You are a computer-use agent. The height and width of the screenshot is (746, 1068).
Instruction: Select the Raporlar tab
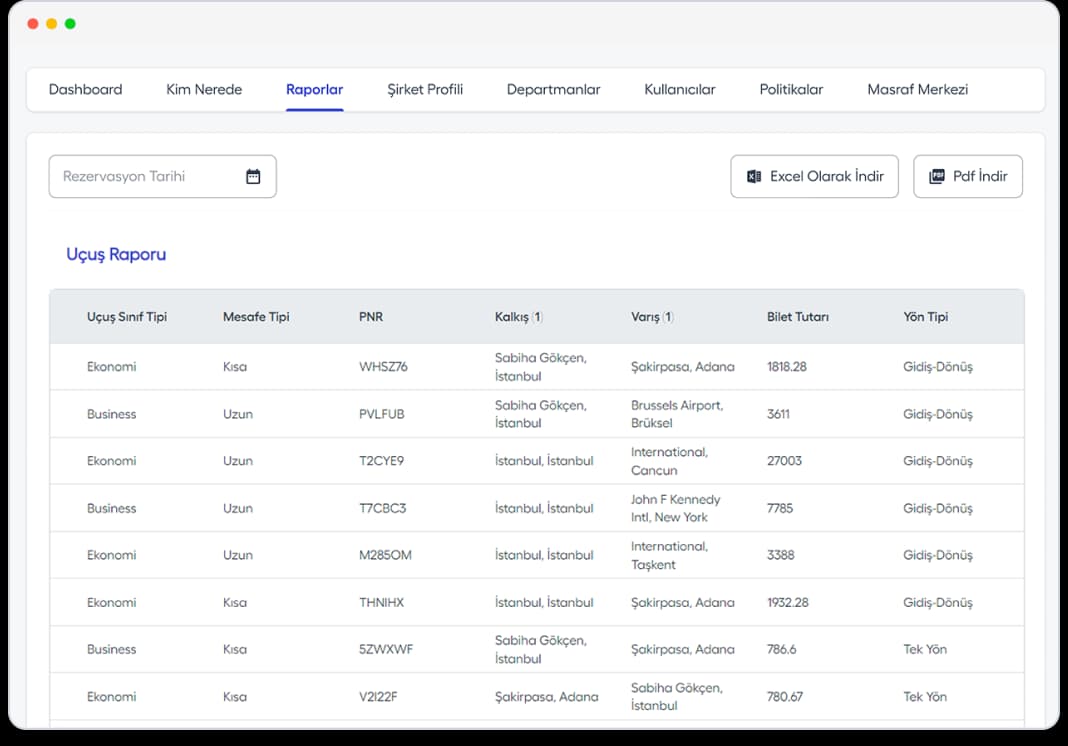point(314,89)
